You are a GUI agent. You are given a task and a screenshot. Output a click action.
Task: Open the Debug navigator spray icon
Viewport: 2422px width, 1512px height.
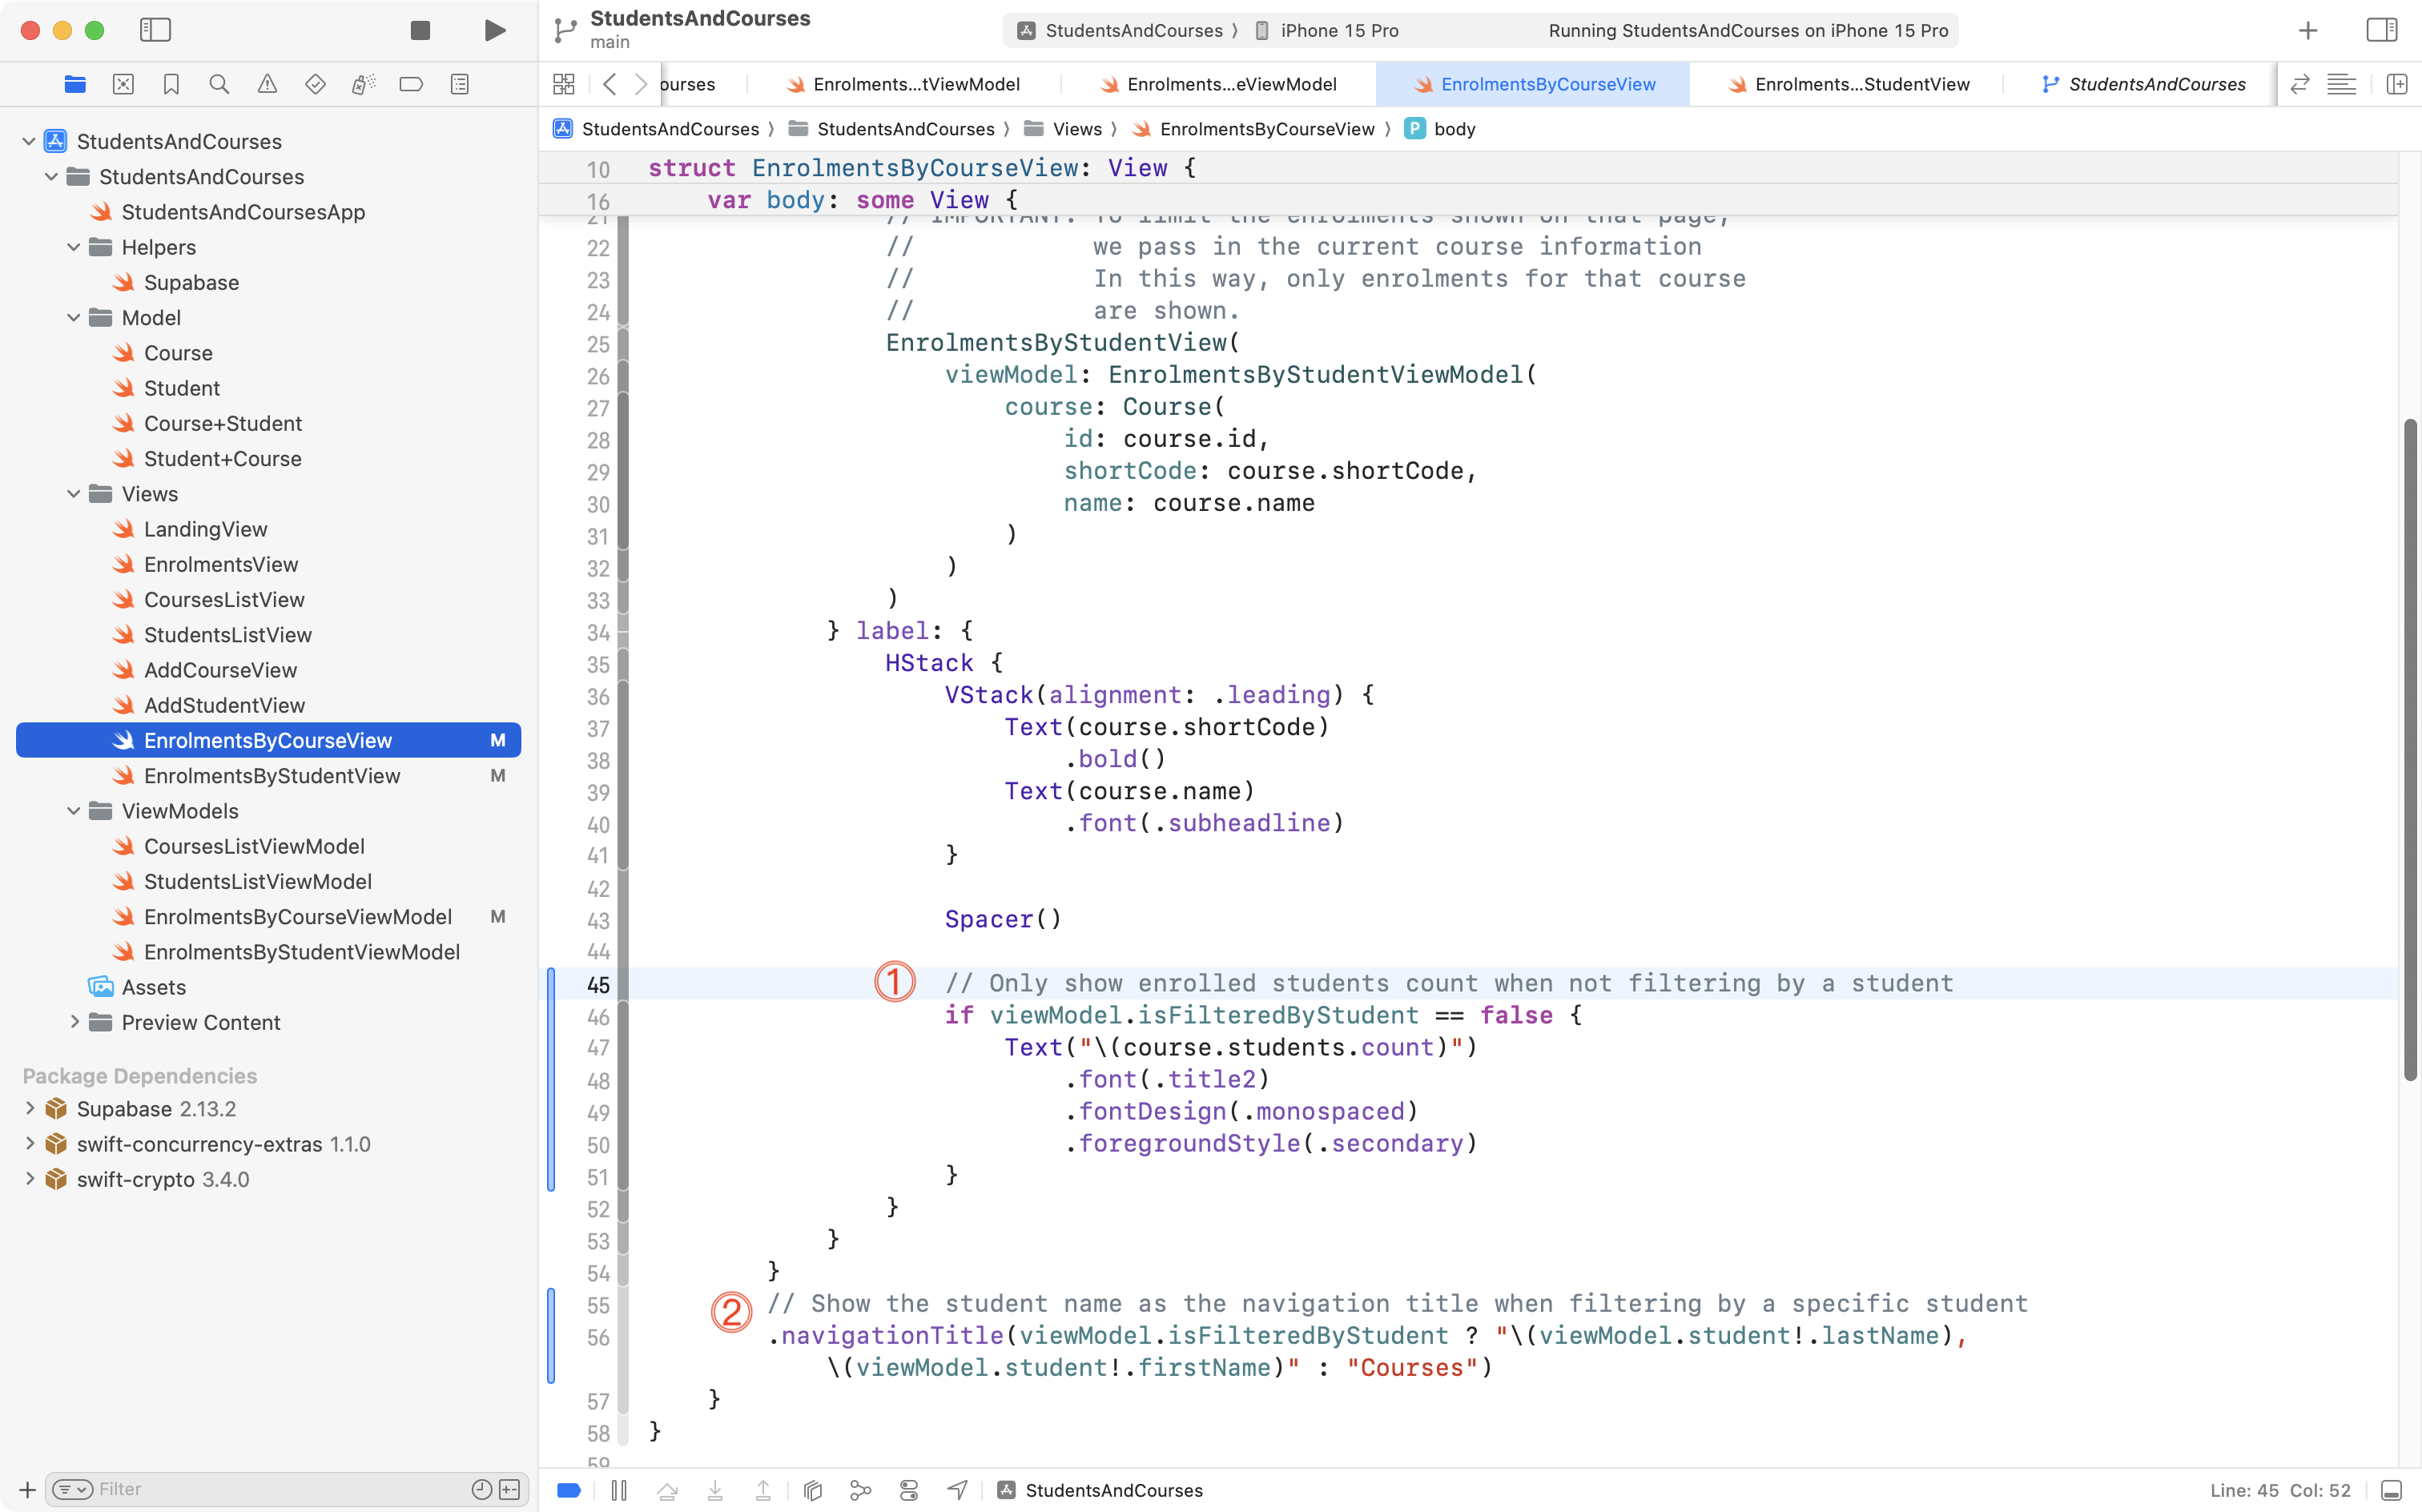pos(363,84)
